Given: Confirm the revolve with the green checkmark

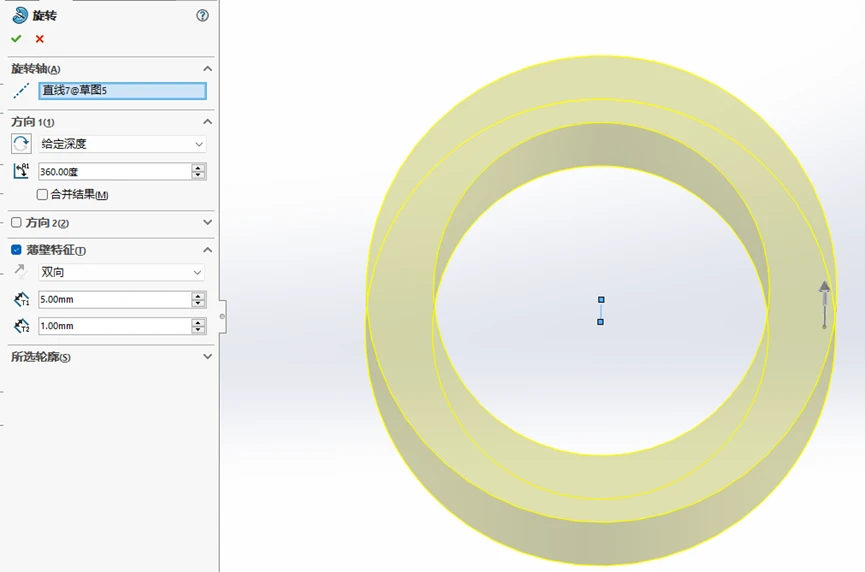Looking at the screenshot, I should 16,39.
